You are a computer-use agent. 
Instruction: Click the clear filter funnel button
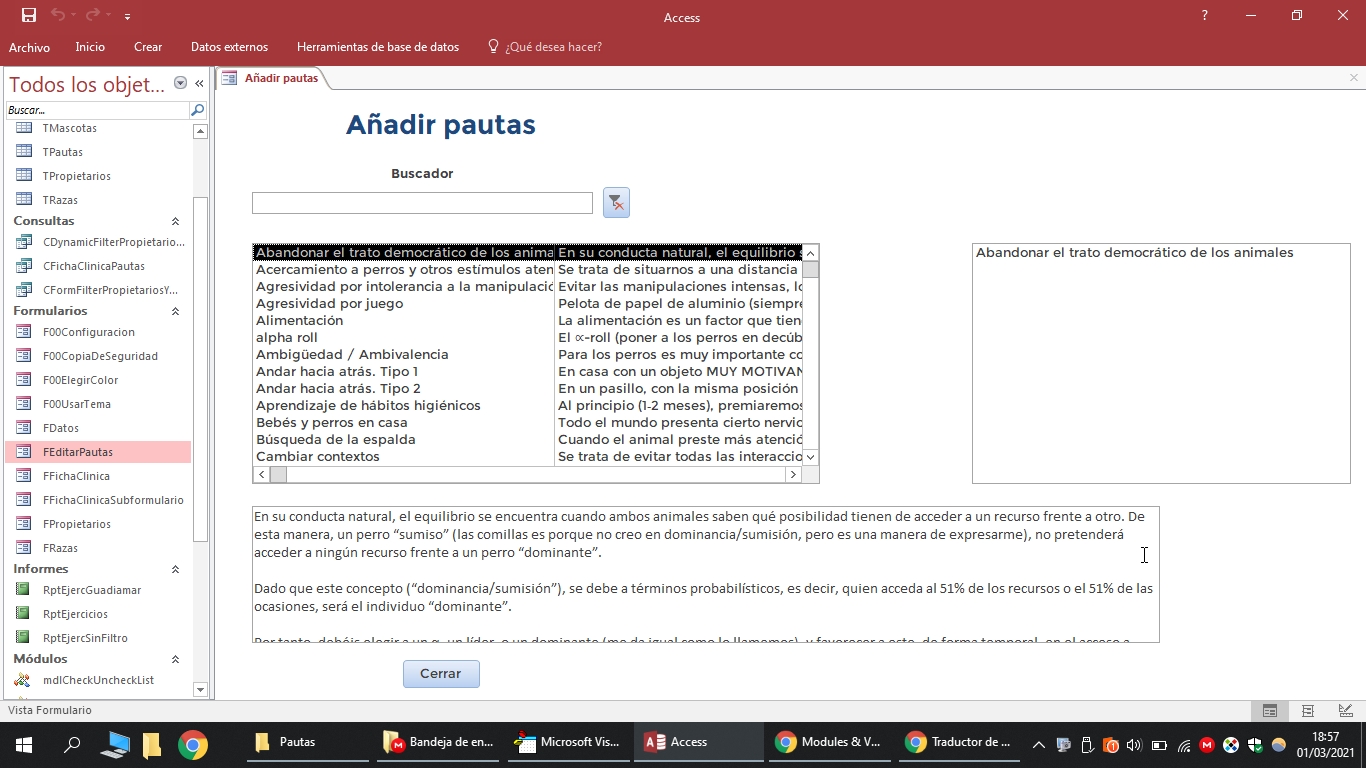pyautogui.click(x=616, y=202)
